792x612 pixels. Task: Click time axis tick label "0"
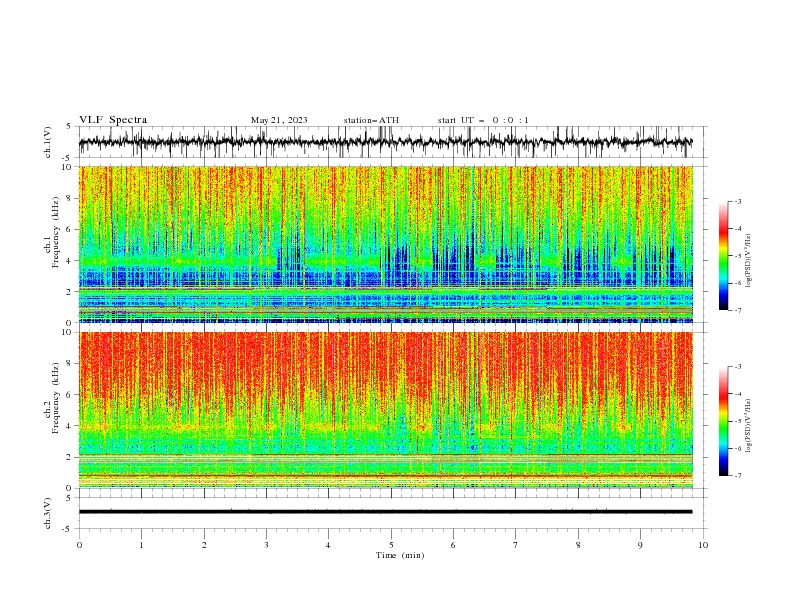tap(79, 545)
